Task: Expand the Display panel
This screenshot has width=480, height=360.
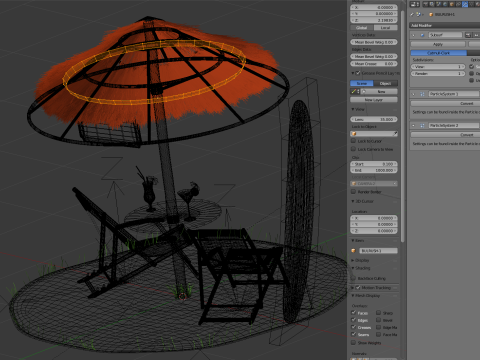Action: point(353,260)
